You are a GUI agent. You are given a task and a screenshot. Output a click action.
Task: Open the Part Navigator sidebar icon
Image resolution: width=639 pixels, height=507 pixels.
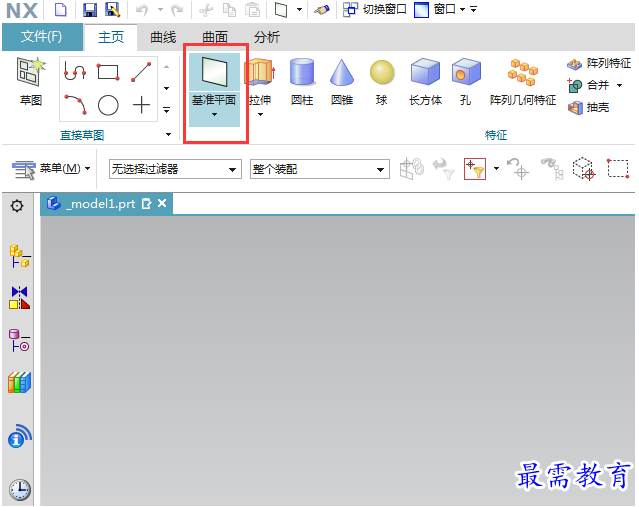(20, 340)
